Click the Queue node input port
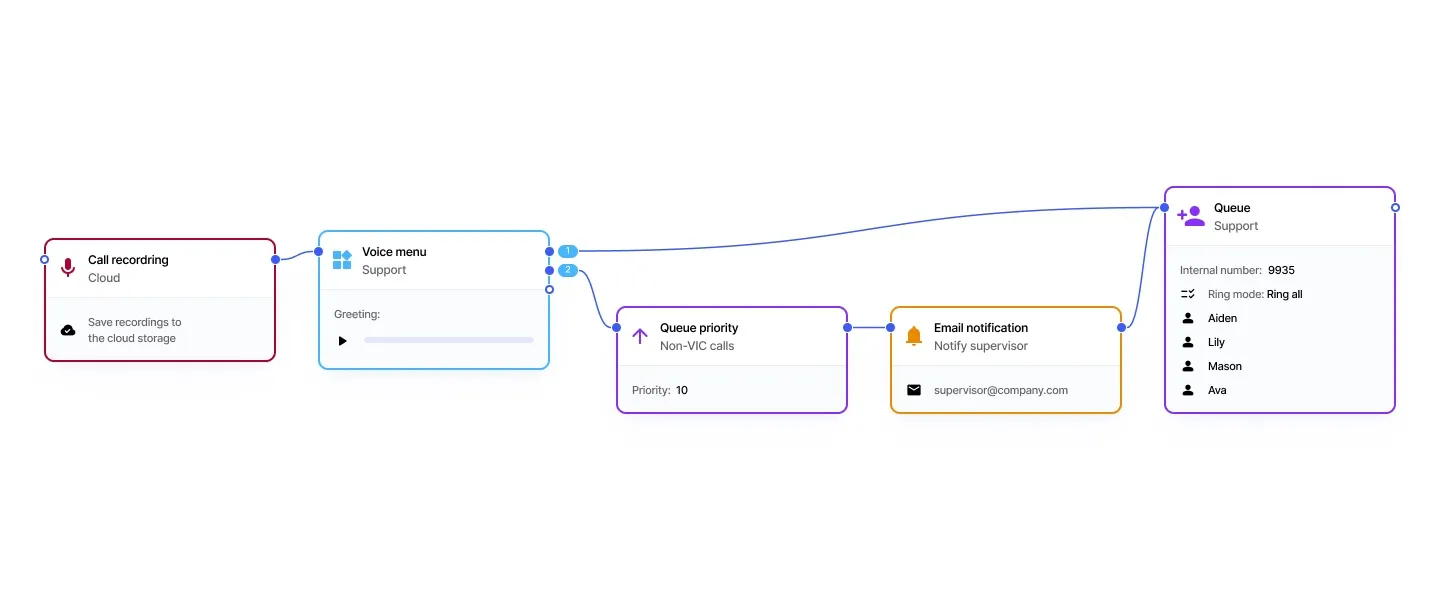Screen dimensions: 1440x600 tap(1165, 207)
